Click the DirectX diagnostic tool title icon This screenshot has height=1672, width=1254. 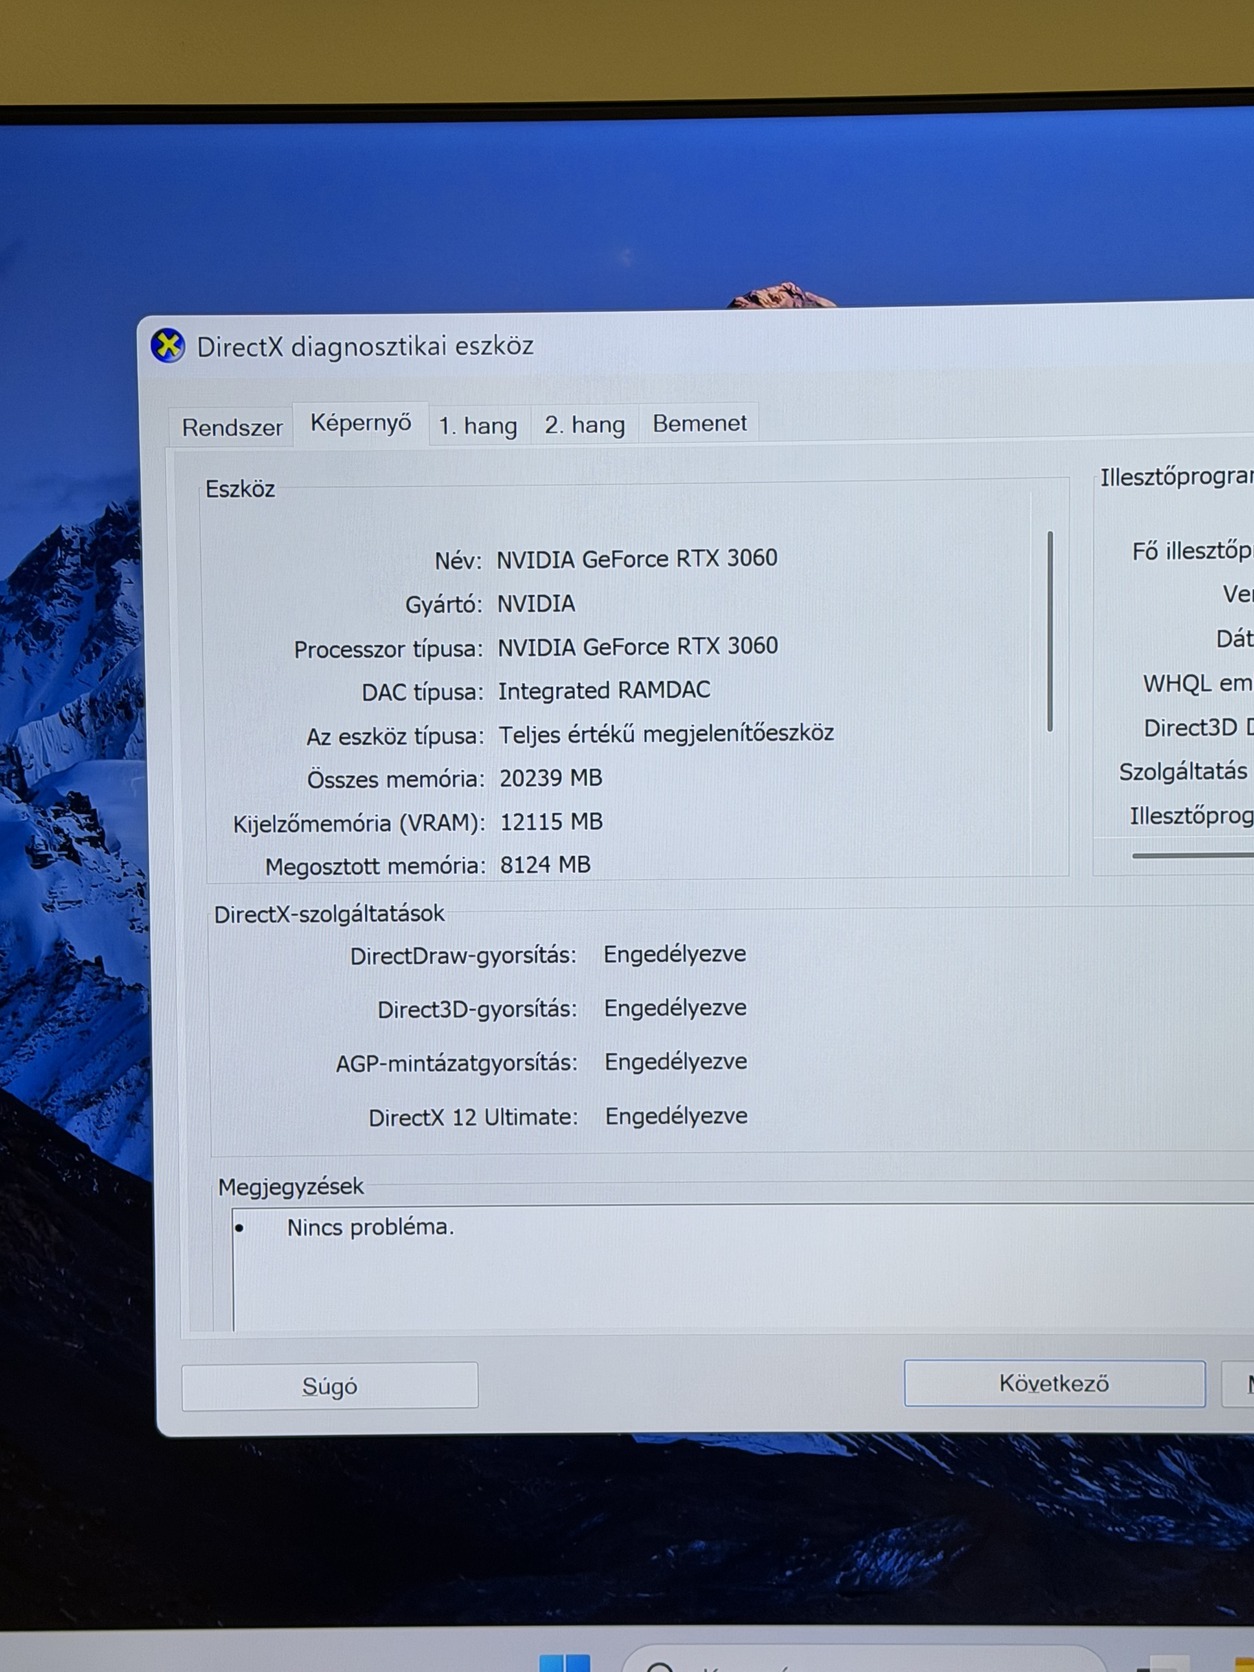click(x=168, y=346)
